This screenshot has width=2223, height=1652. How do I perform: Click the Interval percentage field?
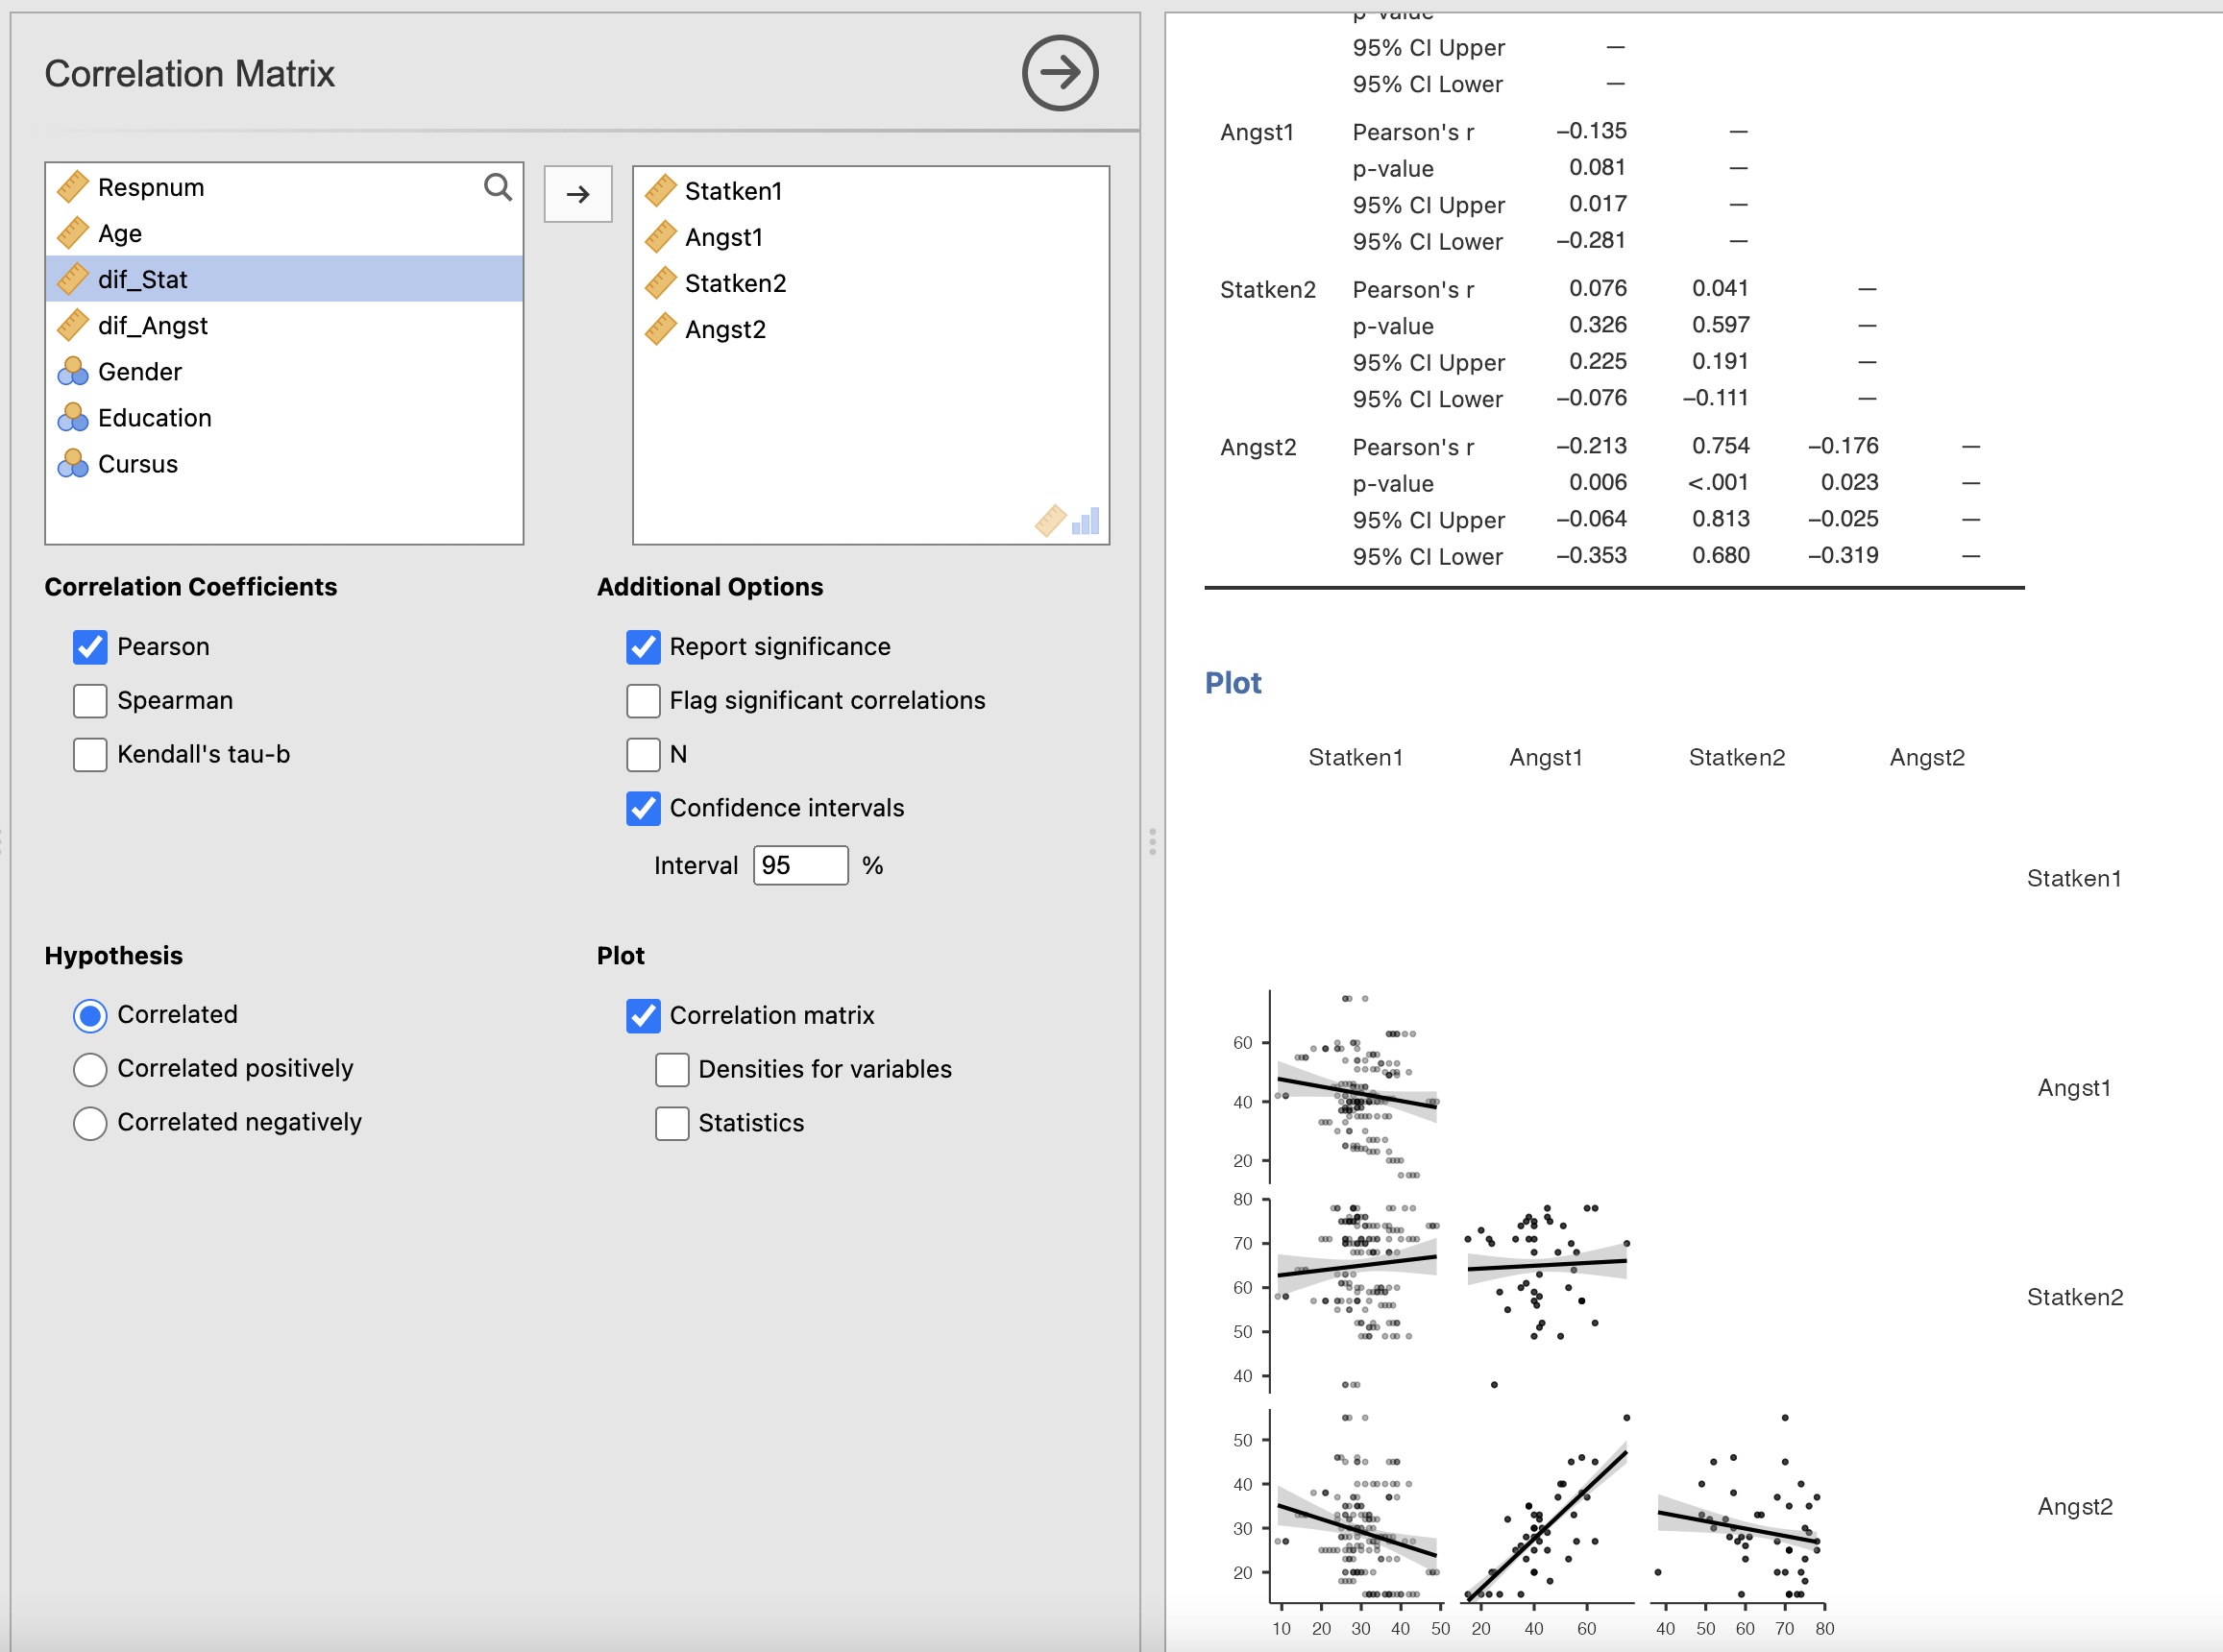(800, 865)
